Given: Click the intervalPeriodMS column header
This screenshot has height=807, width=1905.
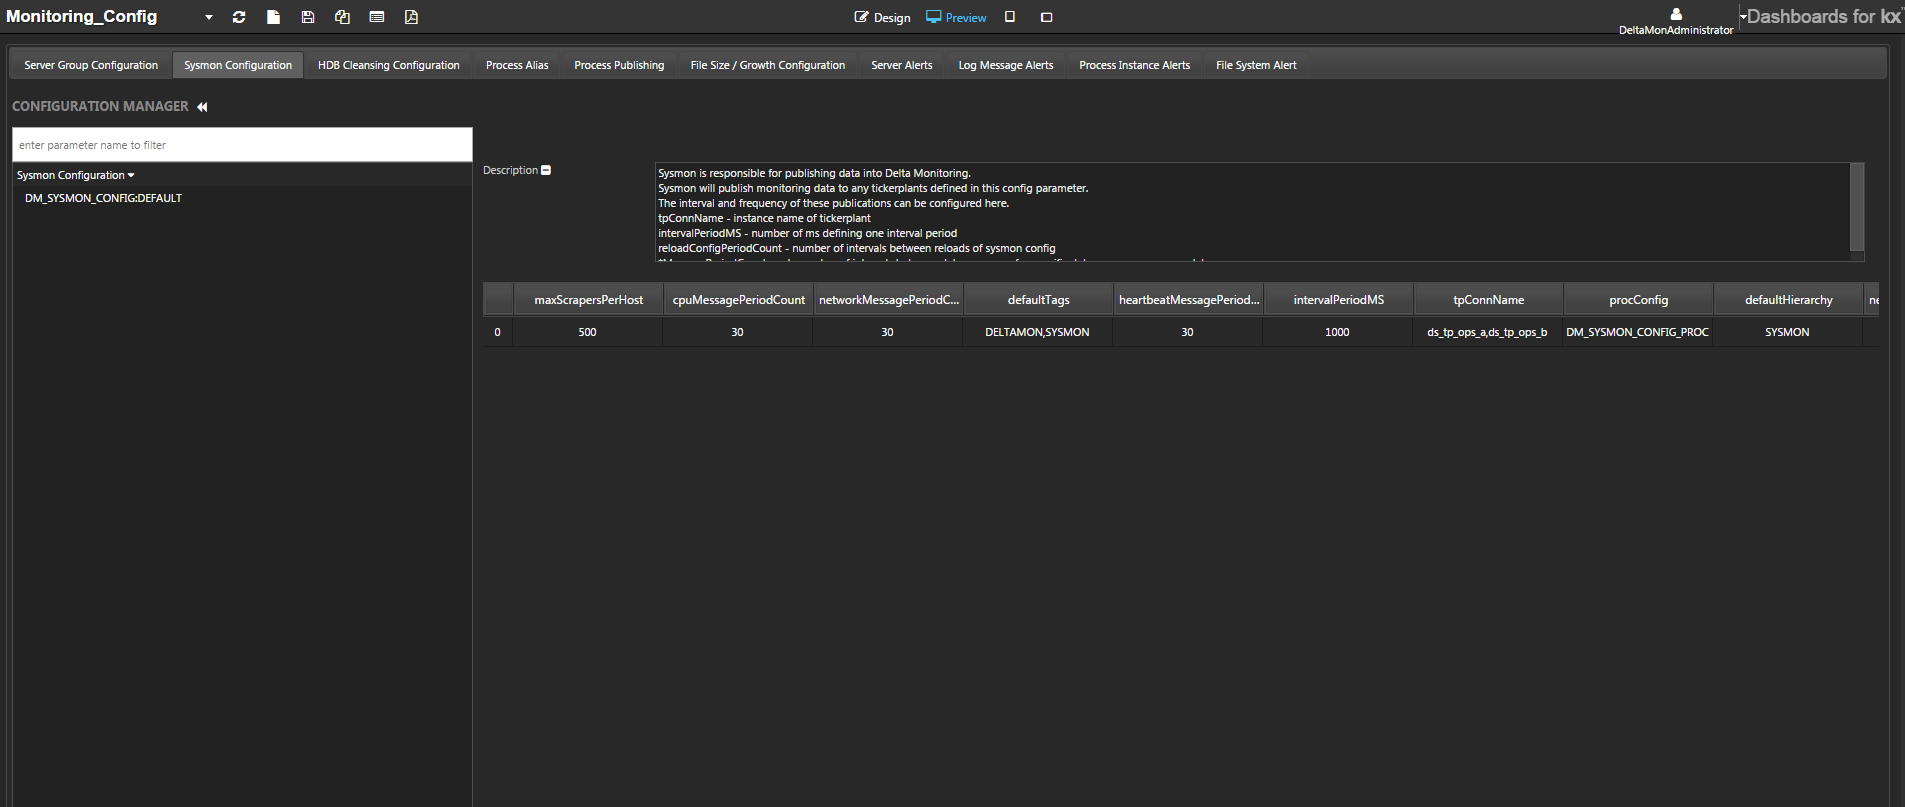Looking at the screenshot, I should pyautogui.click(x=1338, y=300).
